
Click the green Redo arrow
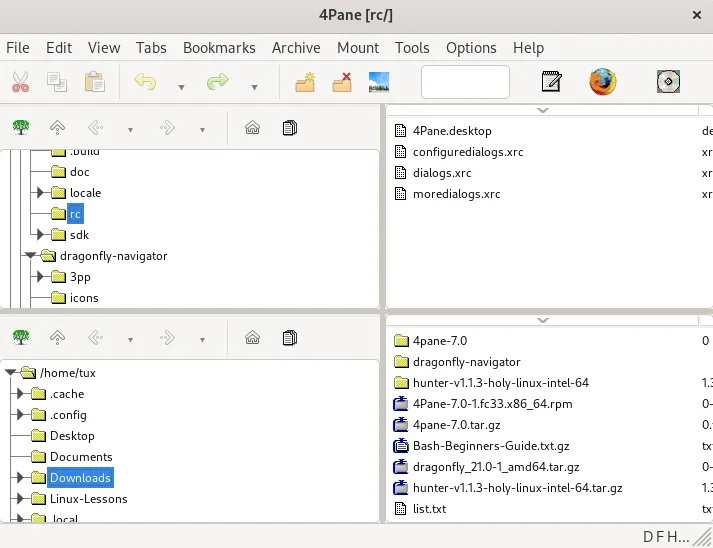point(217,82)
